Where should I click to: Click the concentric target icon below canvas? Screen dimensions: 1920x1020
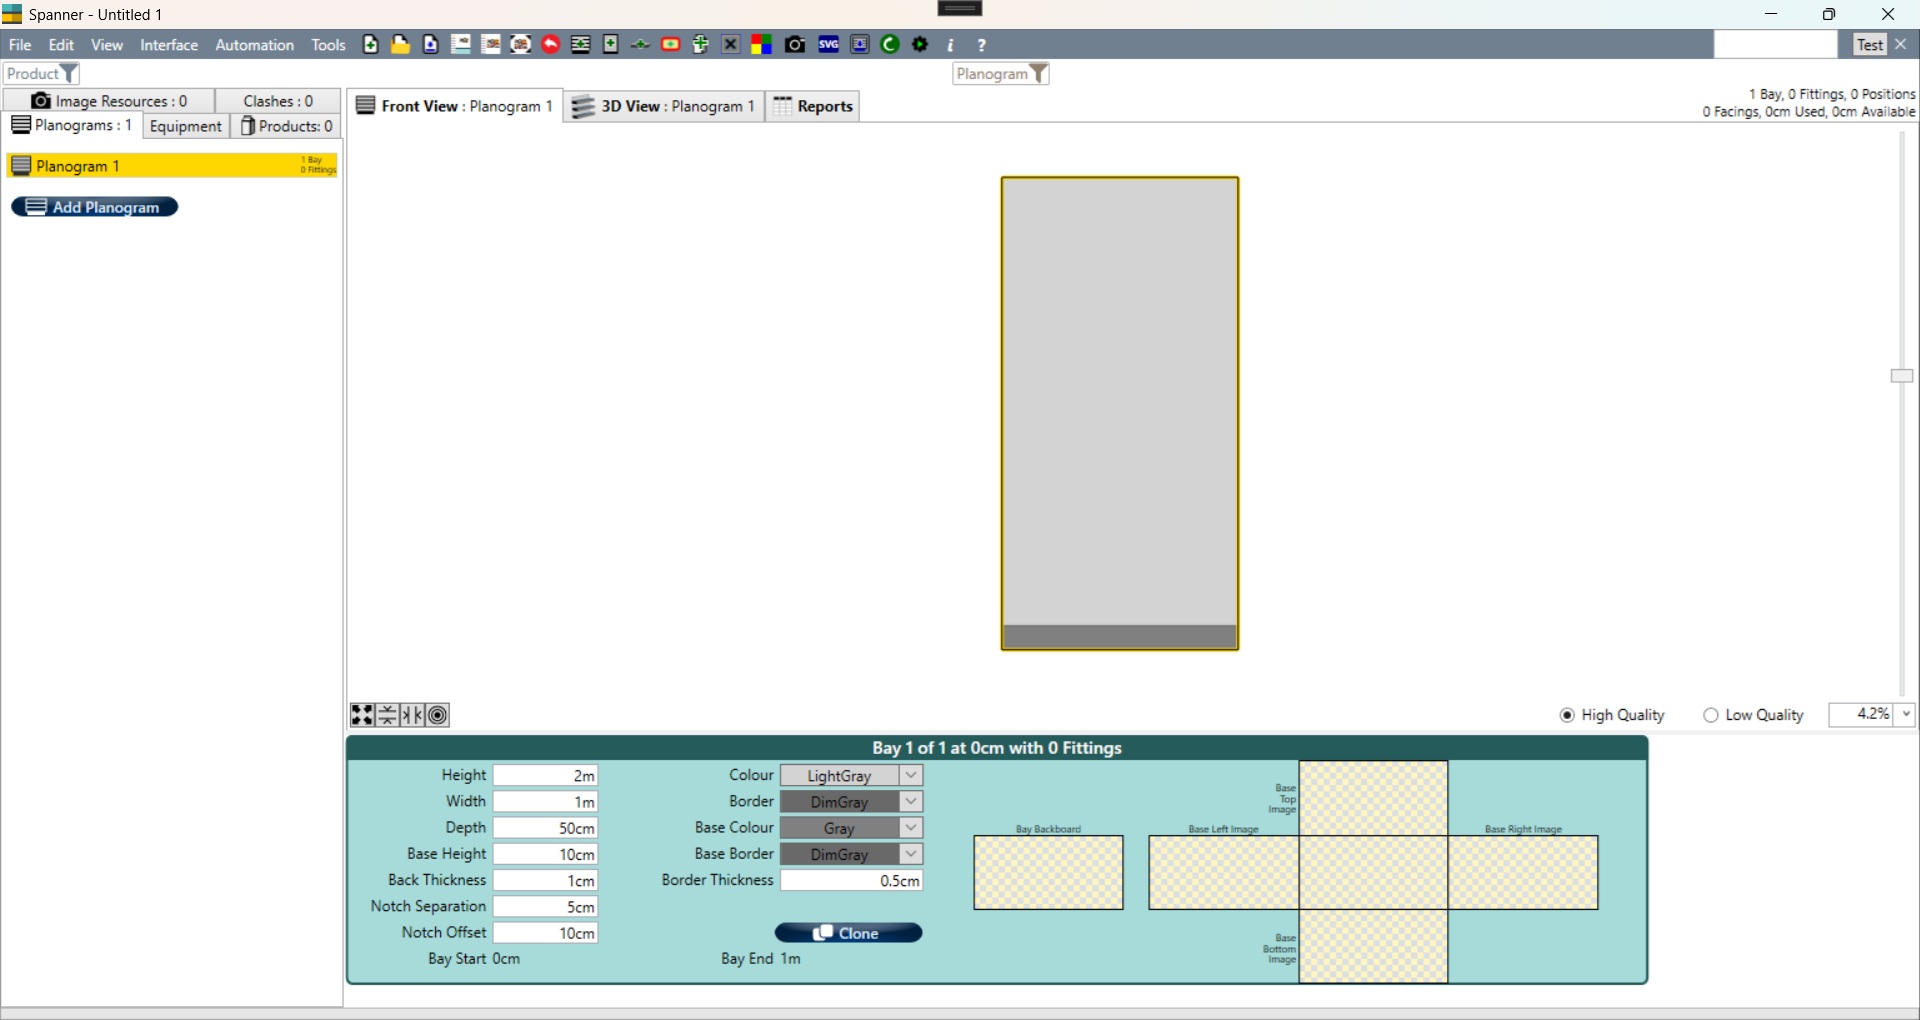click(x=438, y=715)
